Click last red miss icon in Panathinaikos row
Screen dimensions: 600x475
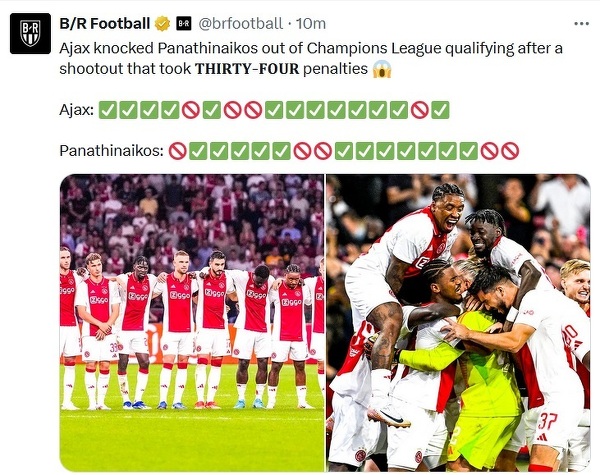pos(510,151)
